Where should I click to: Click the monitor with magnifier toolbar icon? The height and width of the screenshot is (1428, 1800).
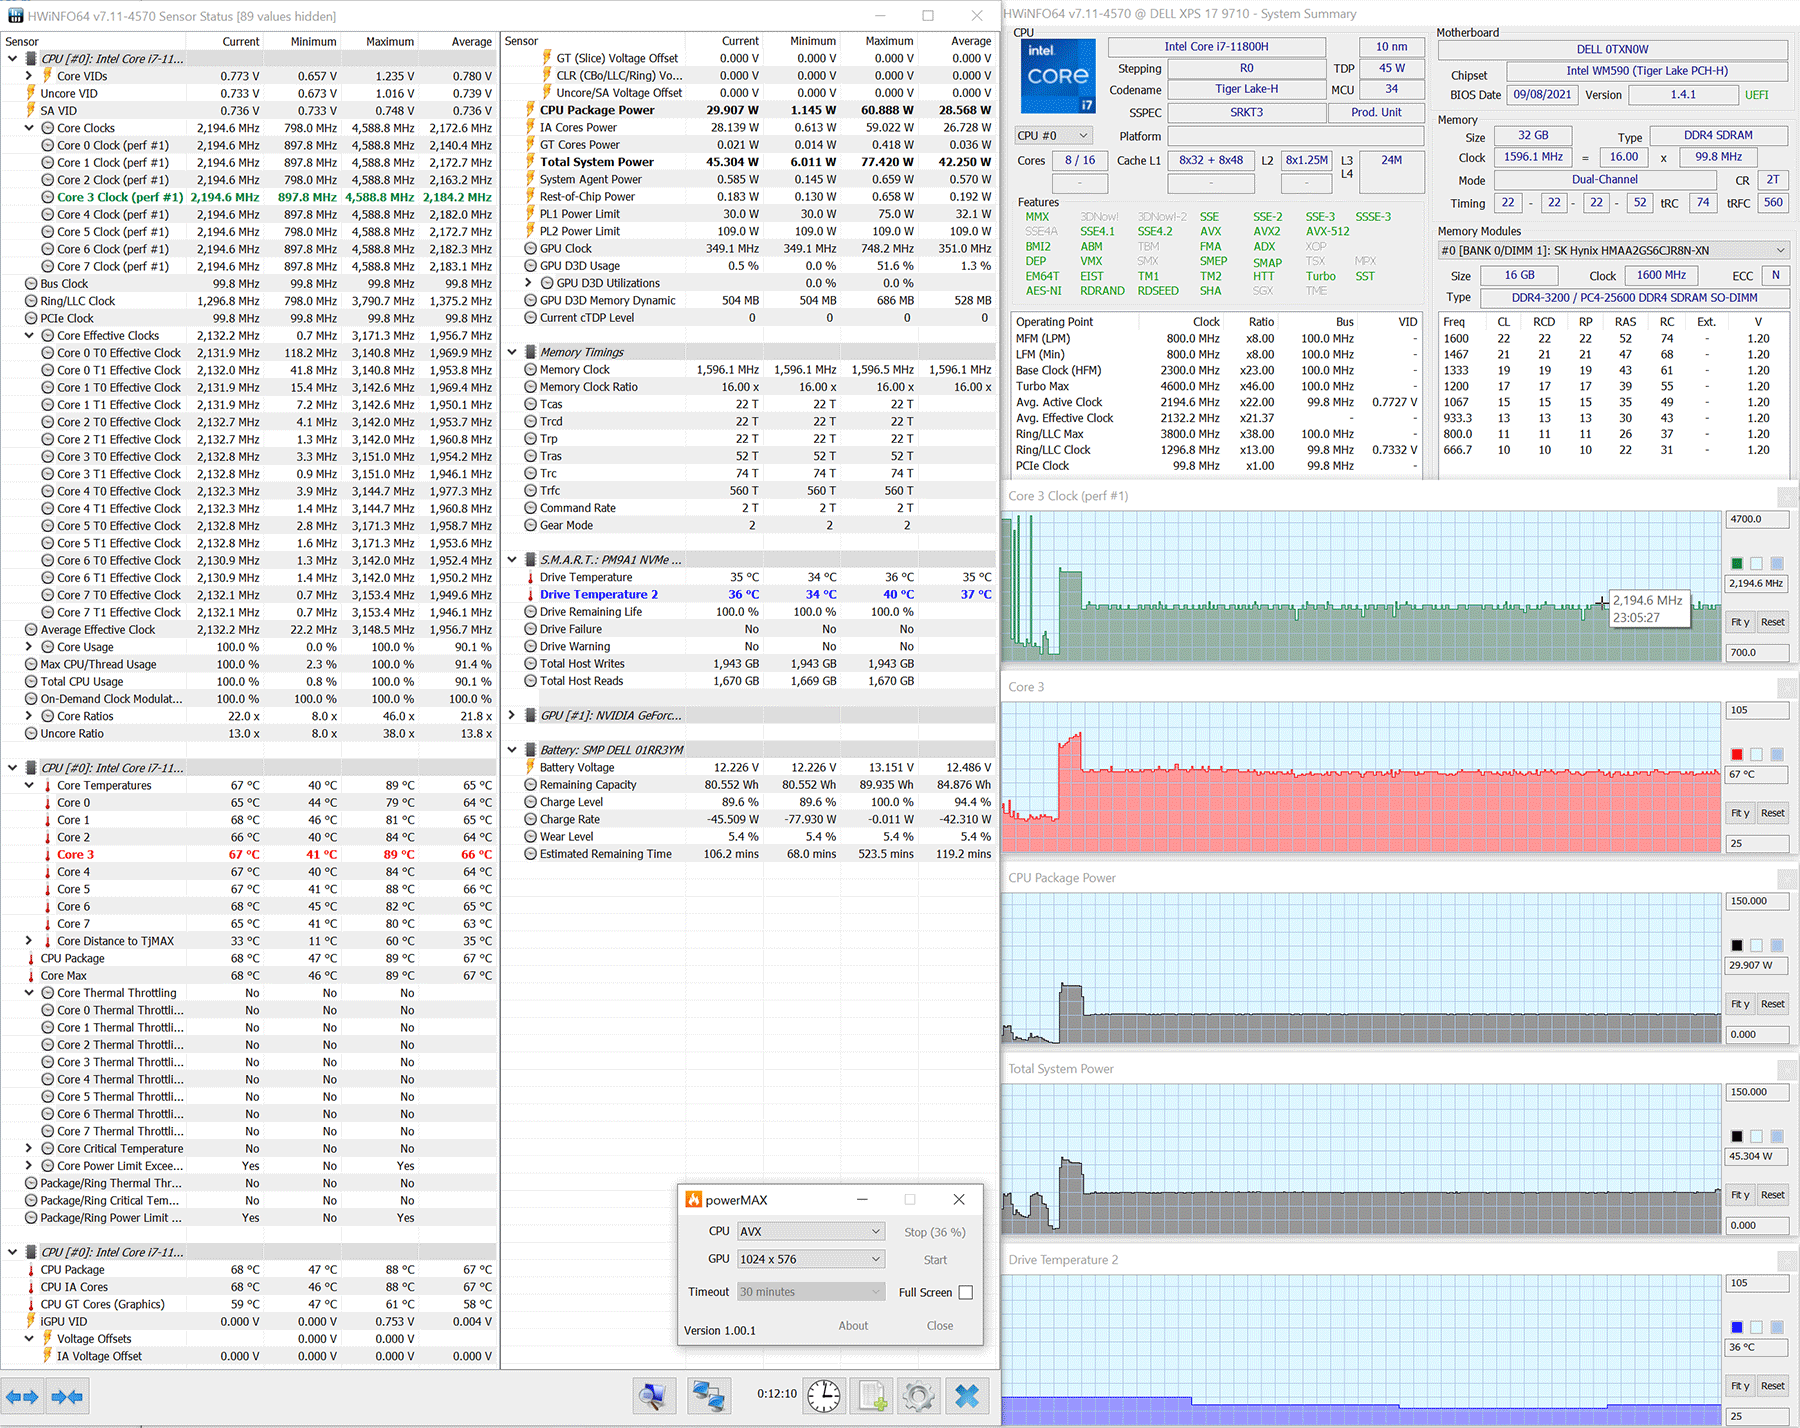point(654,1396)
